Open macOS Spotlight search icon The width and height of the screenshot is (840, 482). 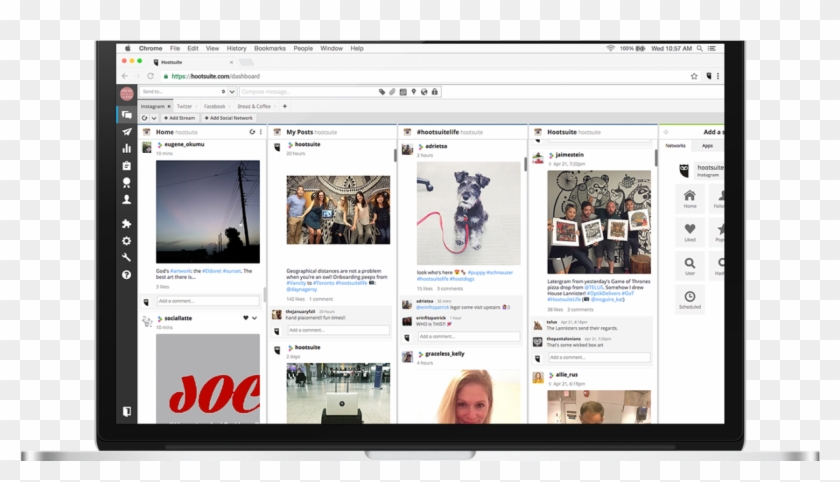[699, 48]
